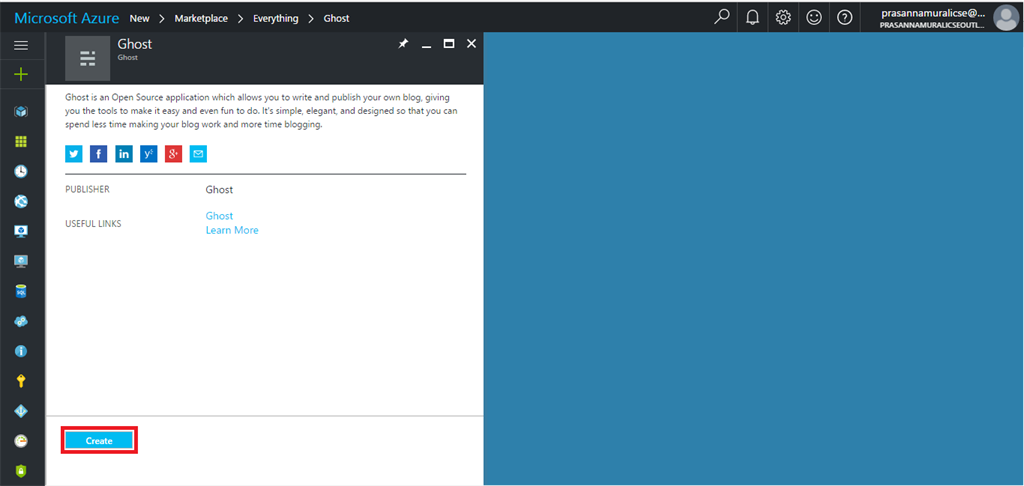Click the search magnifier in top bar
The image size is (1024, 486).
point(721,18)
